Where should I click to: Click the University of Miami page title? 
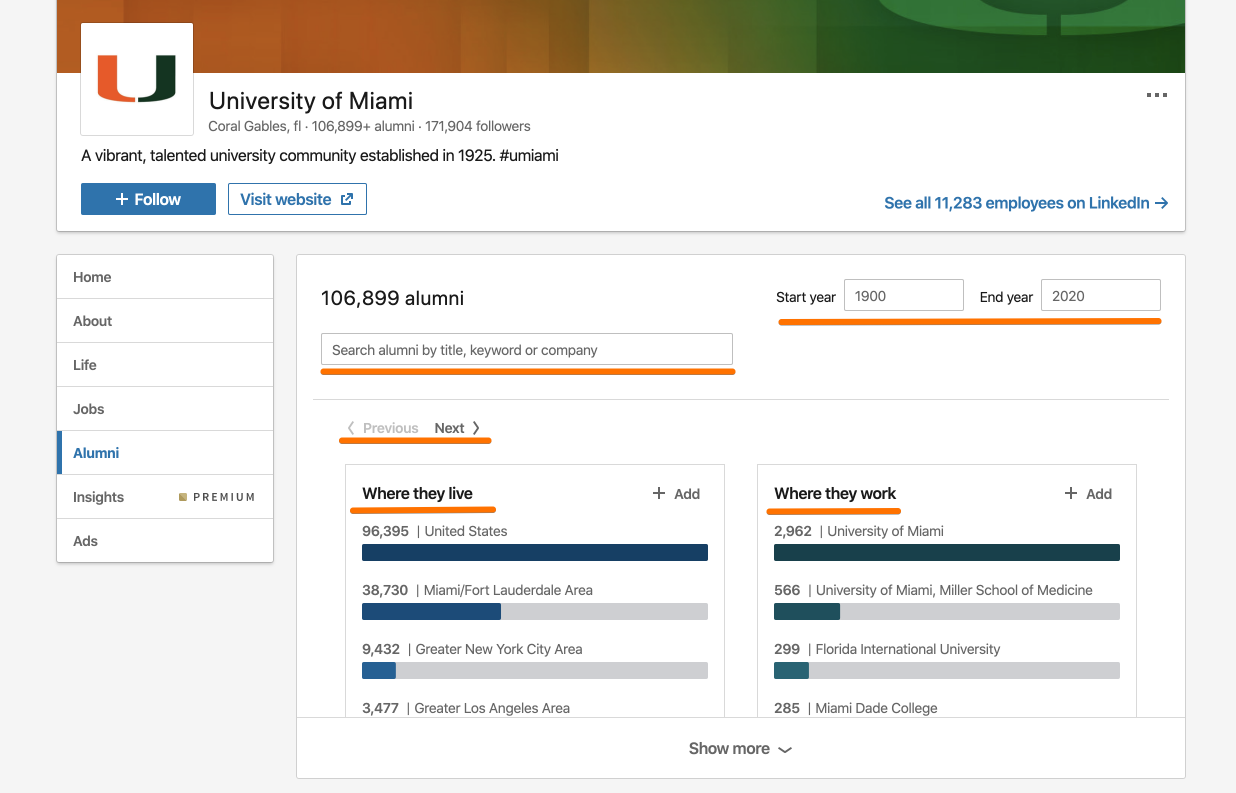coord(311,101)
